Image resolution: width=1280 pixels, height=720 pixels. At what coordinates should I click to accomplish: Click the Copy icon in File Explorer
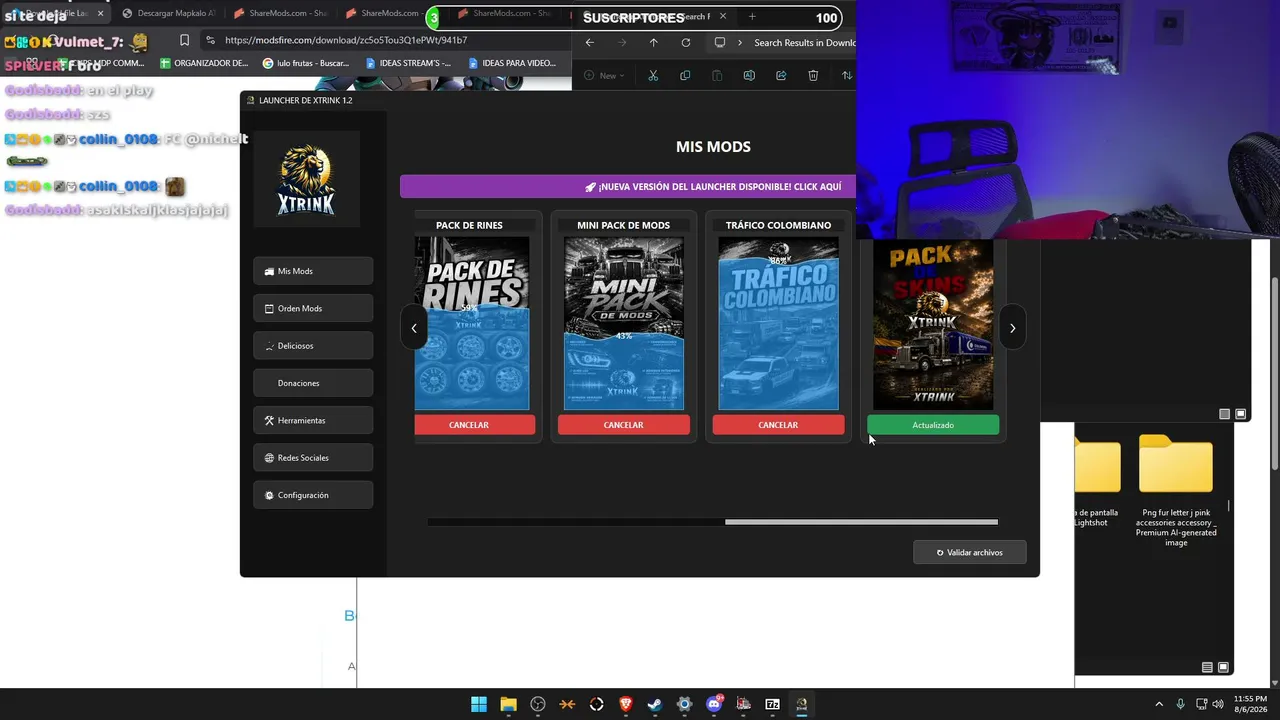point(685,75)
